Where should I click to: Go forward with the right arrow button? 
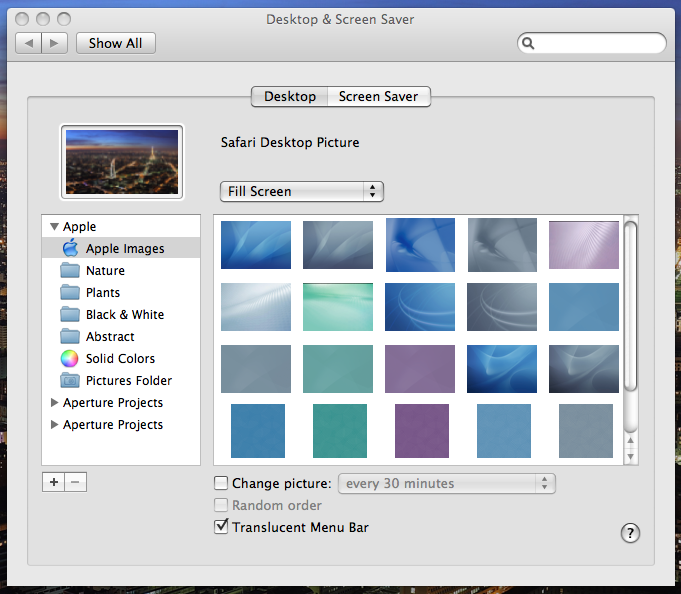pos(55,43)
